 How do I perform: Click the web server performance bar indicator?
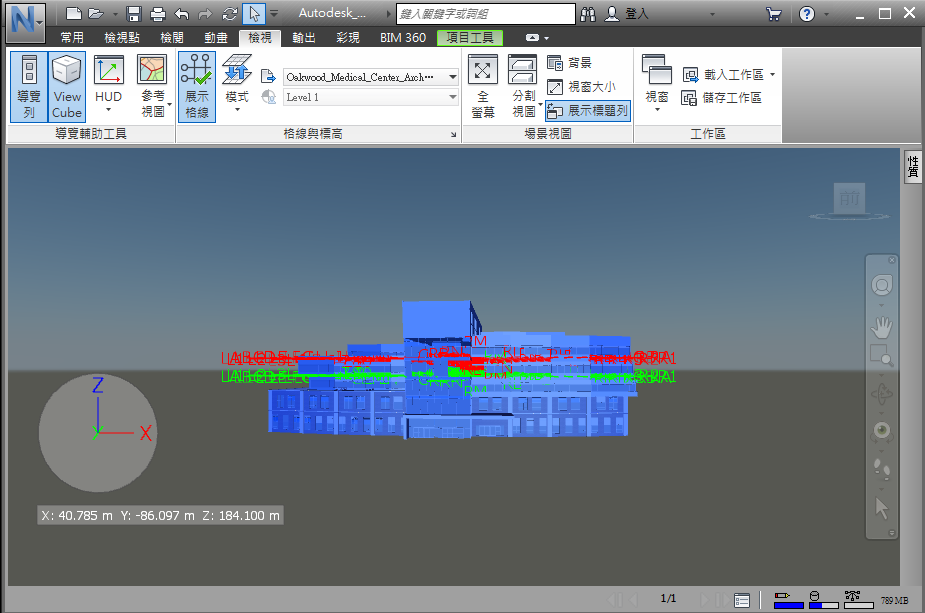click(858, 600)
